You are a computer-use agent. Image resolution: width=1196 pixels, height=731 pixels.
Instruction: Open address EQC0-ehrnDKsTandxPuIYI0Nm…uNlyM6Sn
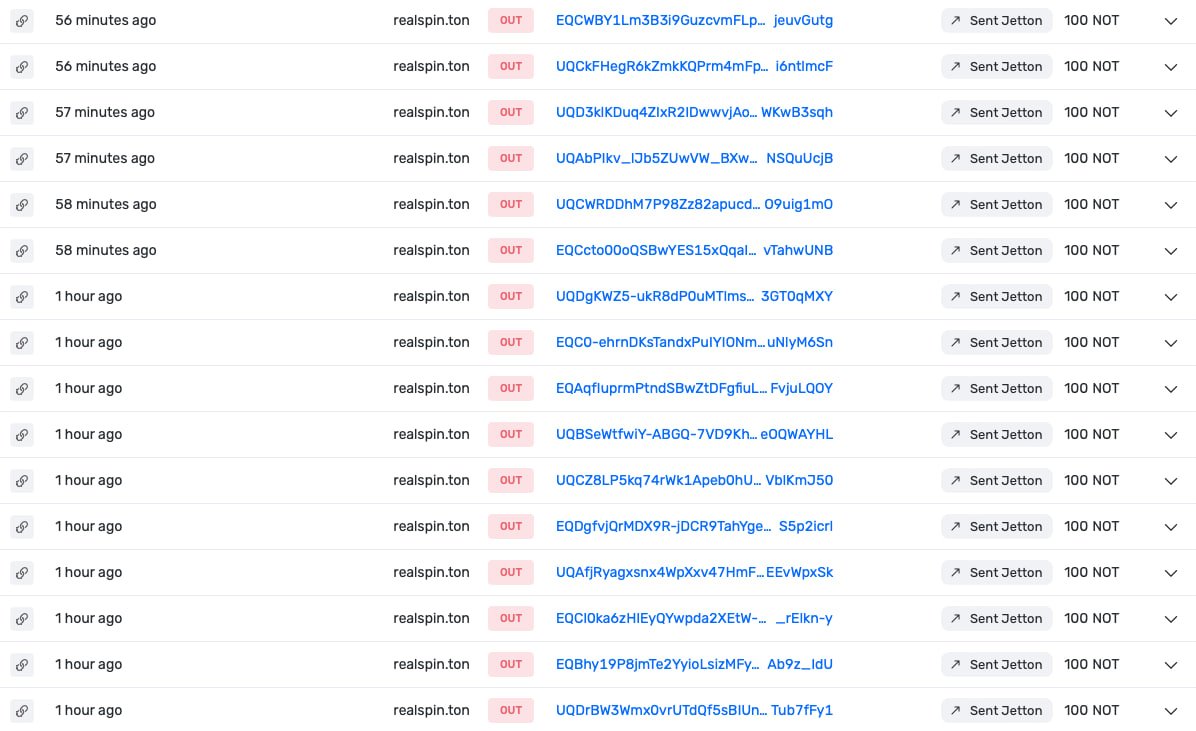coord(694,343)
